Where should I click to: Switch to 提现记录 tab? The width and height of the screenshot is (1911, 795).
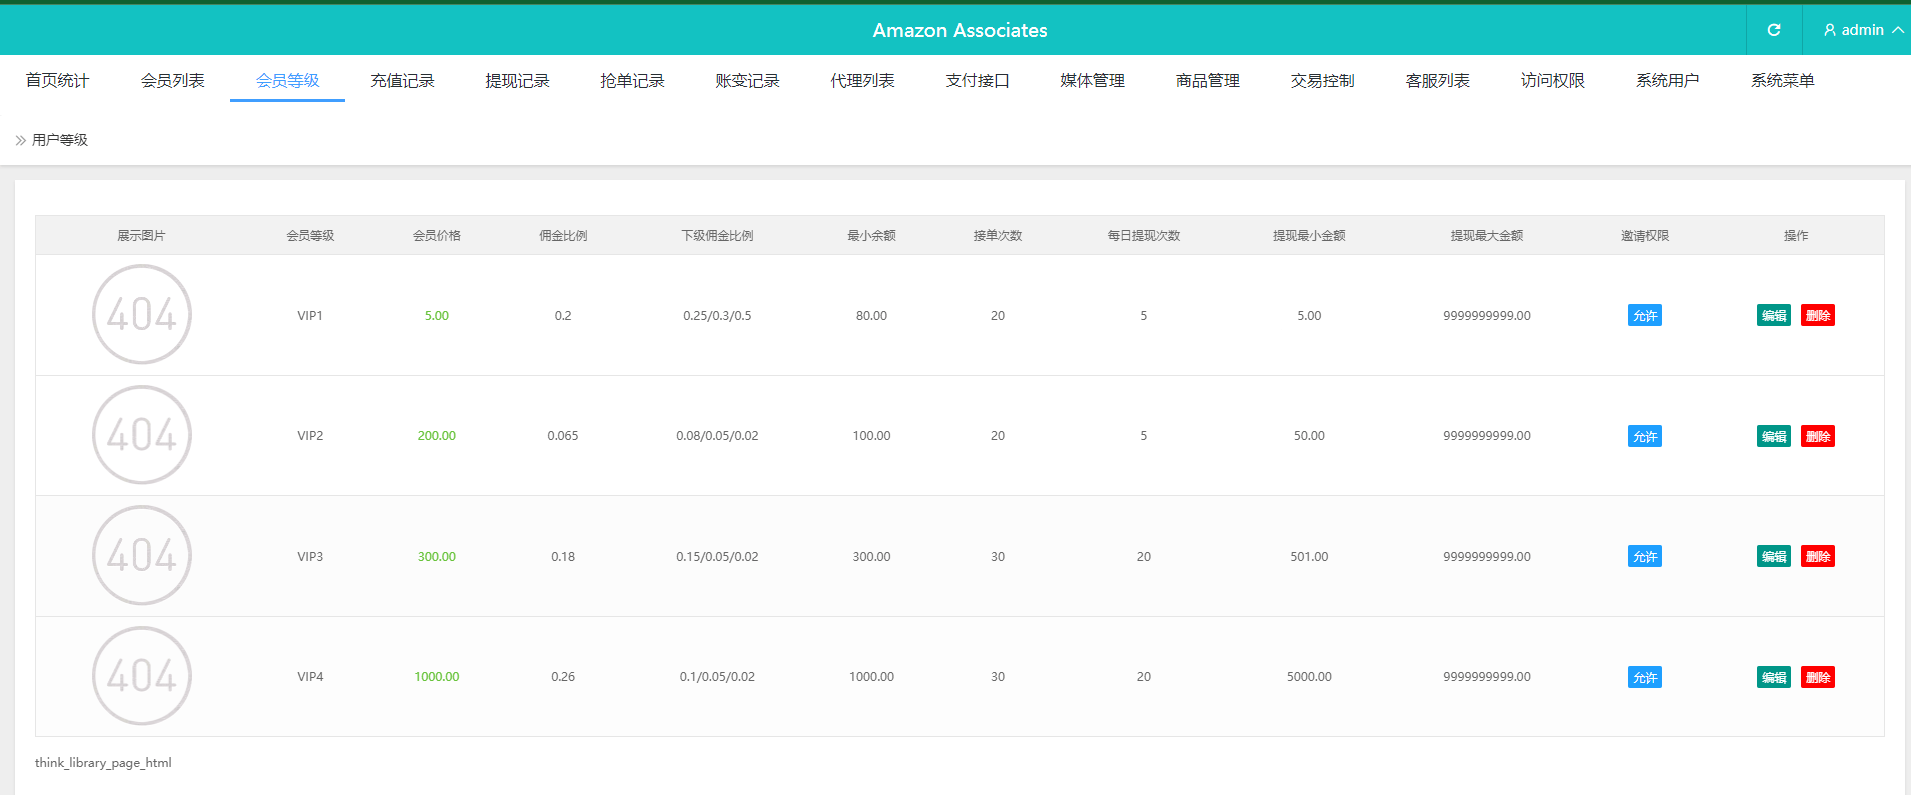point(517,80)
